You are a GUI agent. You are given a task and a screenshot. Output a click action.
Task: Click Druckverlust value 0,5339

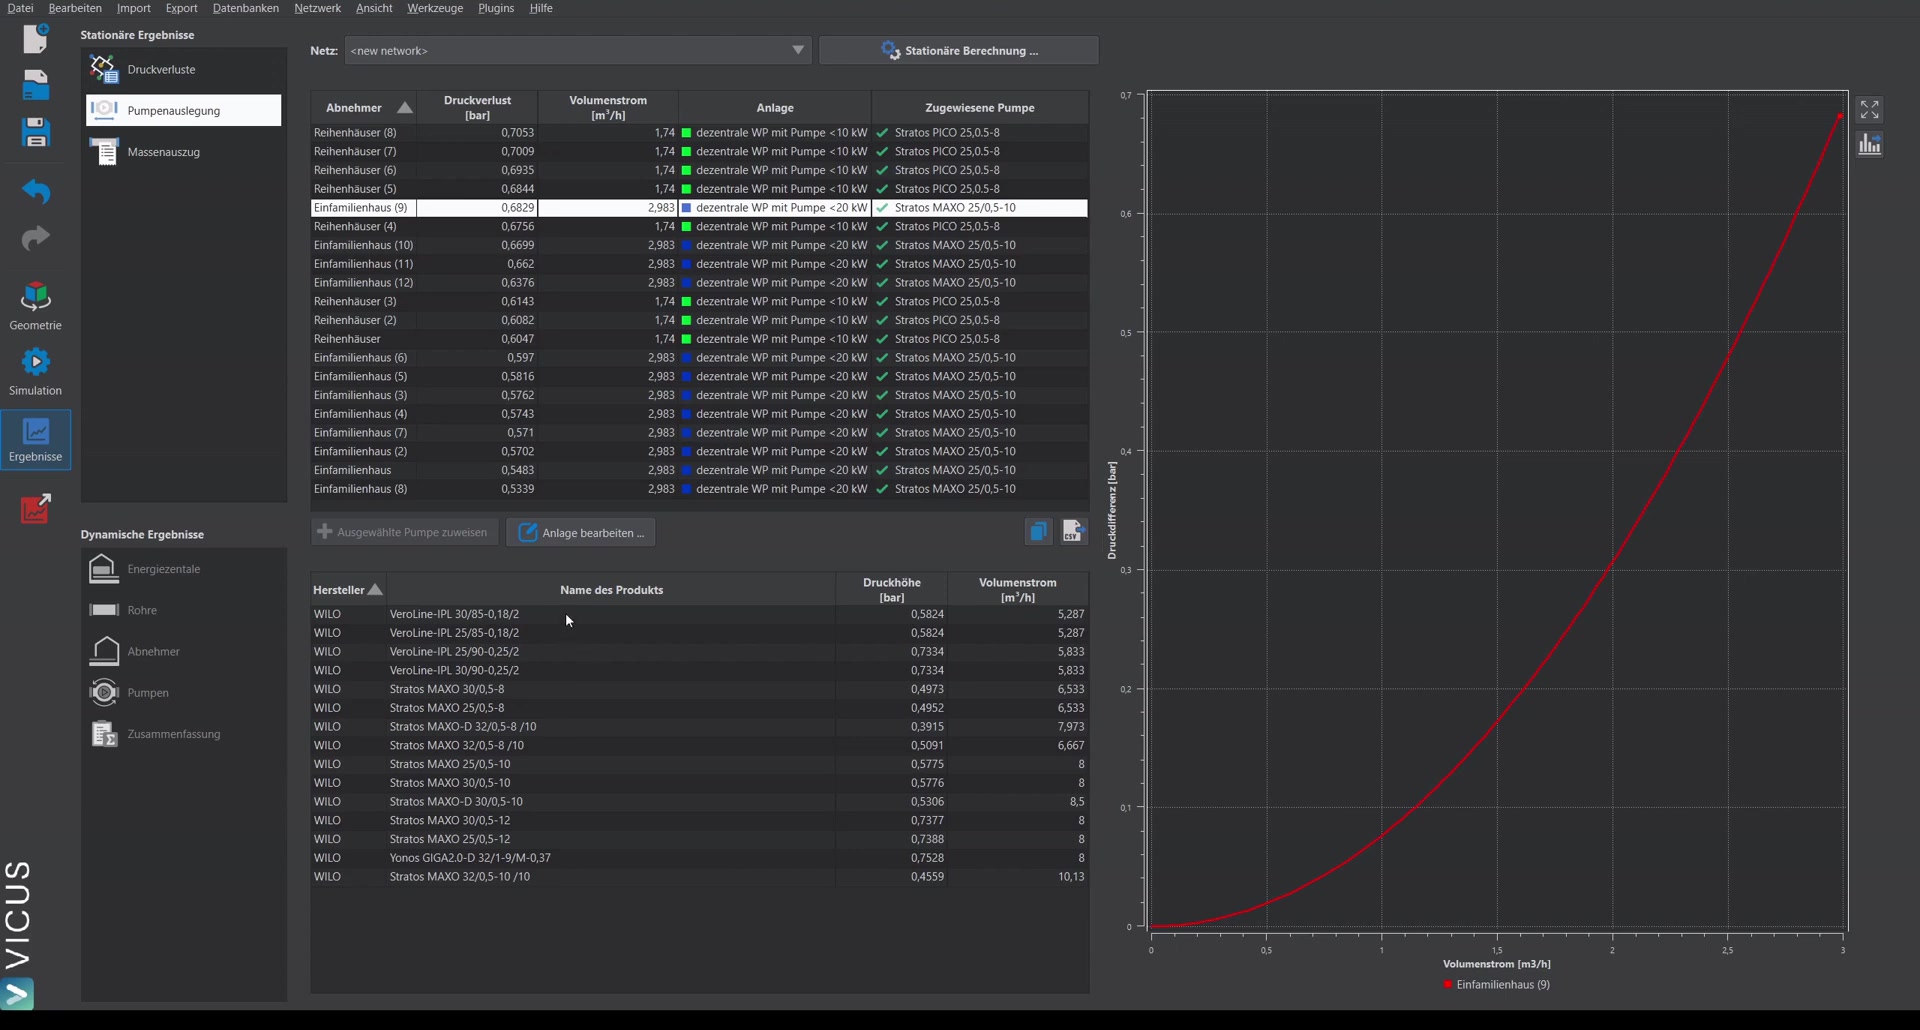517,489
